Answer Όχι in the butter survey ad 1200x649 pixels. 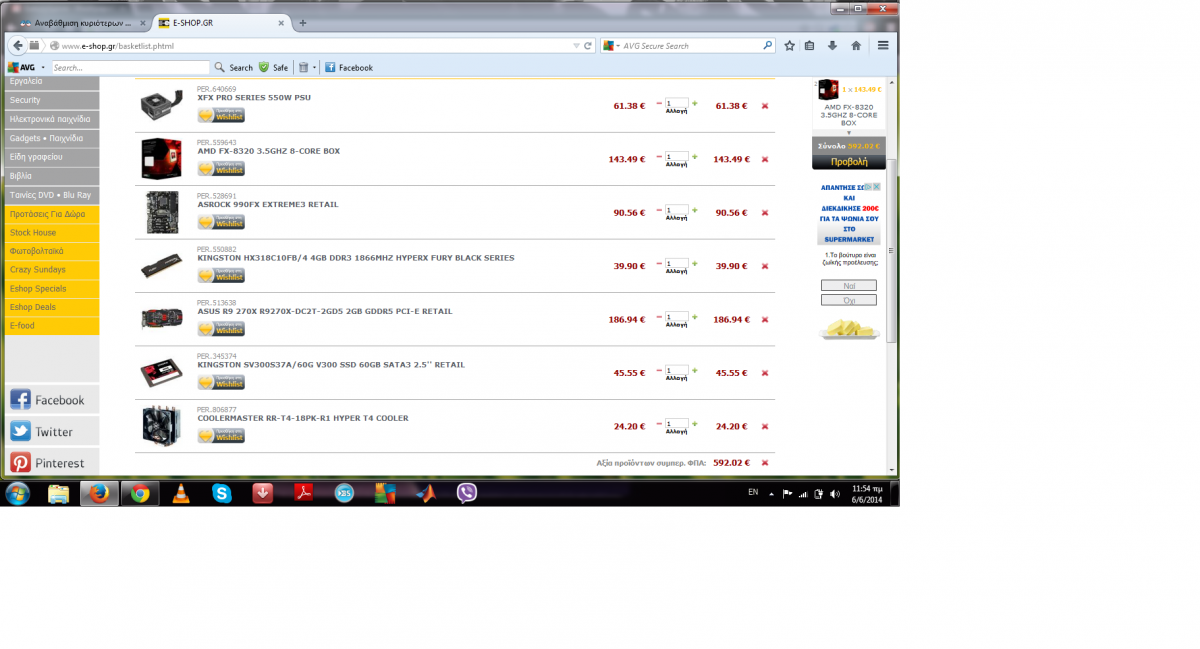848,300
